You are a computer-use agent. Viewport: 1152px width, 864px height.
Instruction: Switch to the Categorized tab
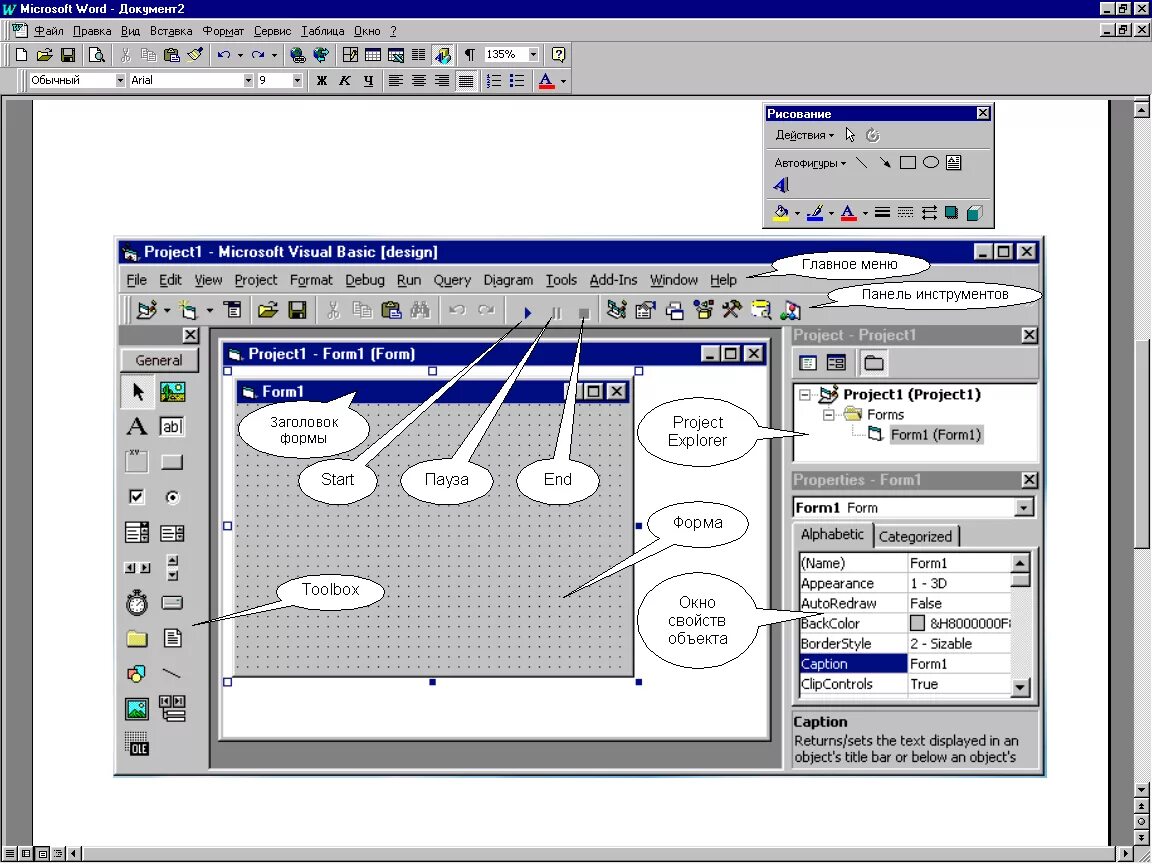915,536
